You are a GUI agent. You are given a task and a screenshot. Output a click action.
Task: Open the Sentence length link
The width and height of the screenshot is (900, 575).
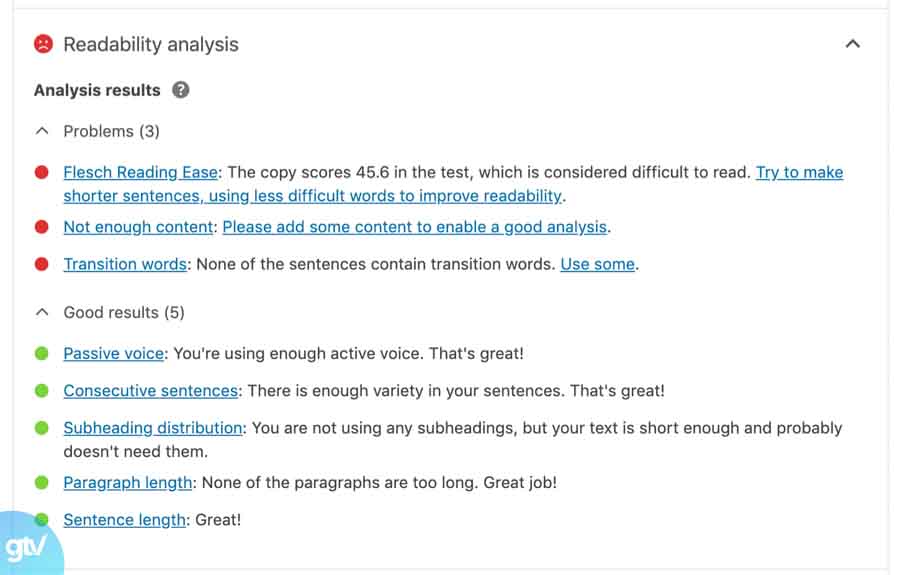124,519
